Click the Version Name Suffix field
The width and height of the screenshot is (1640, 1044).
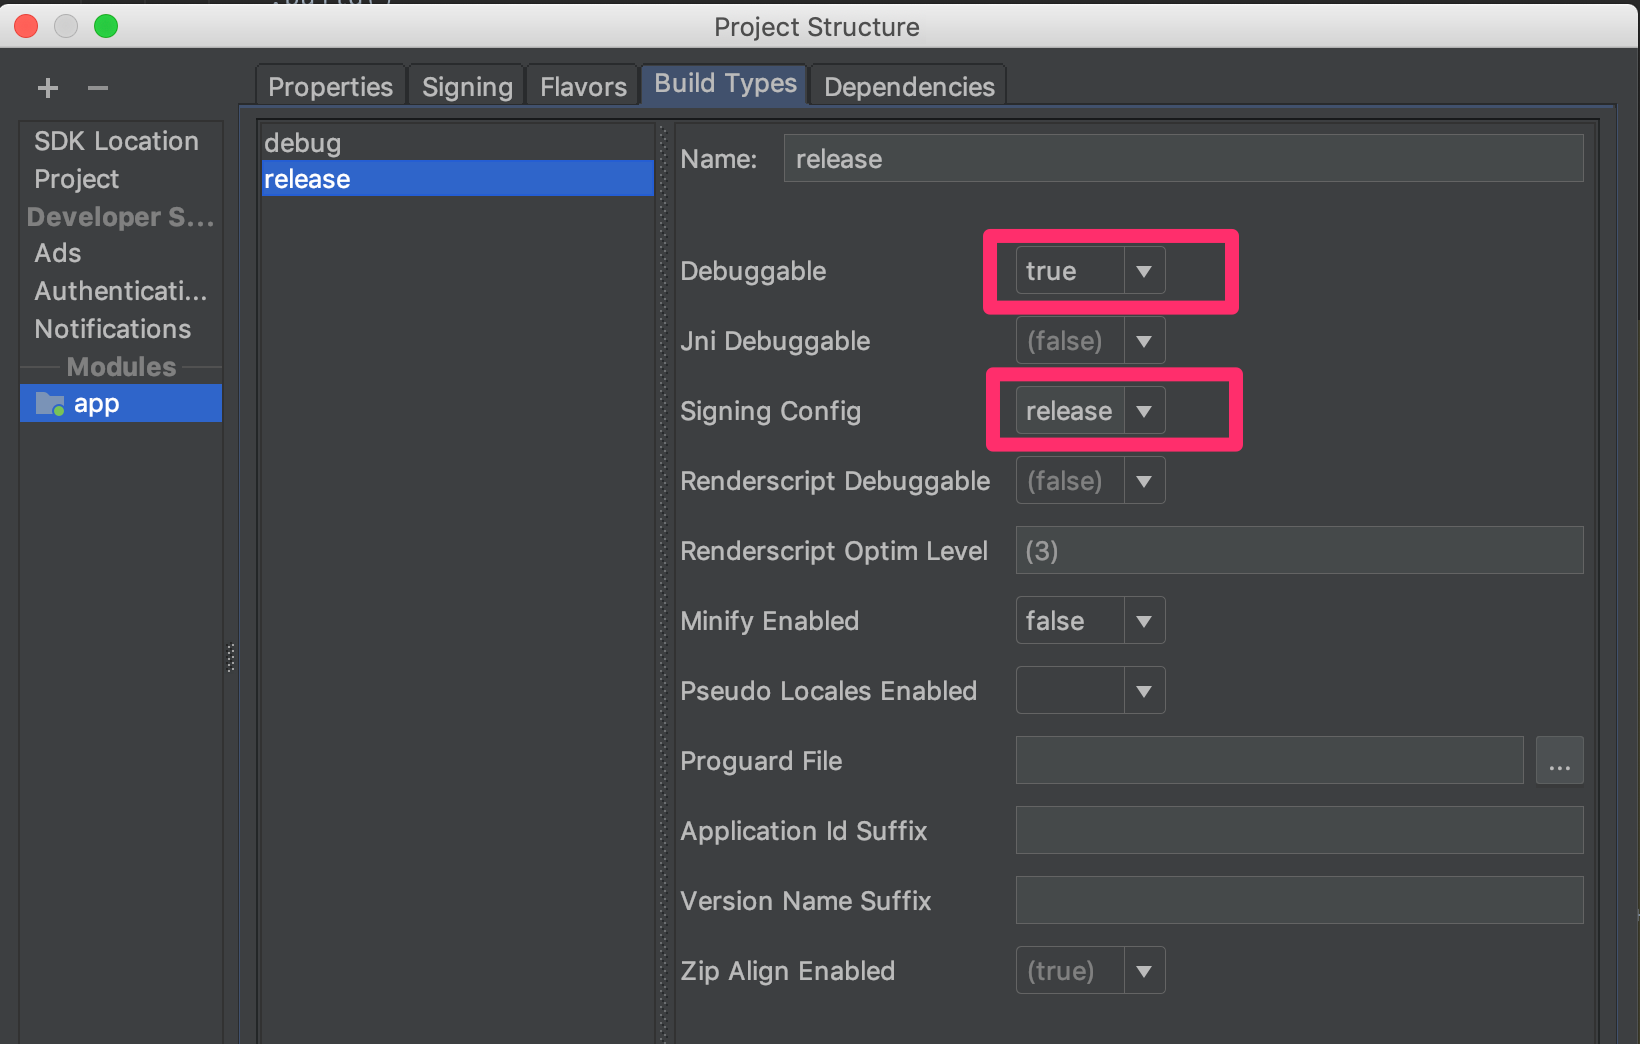pos(1299,901)
